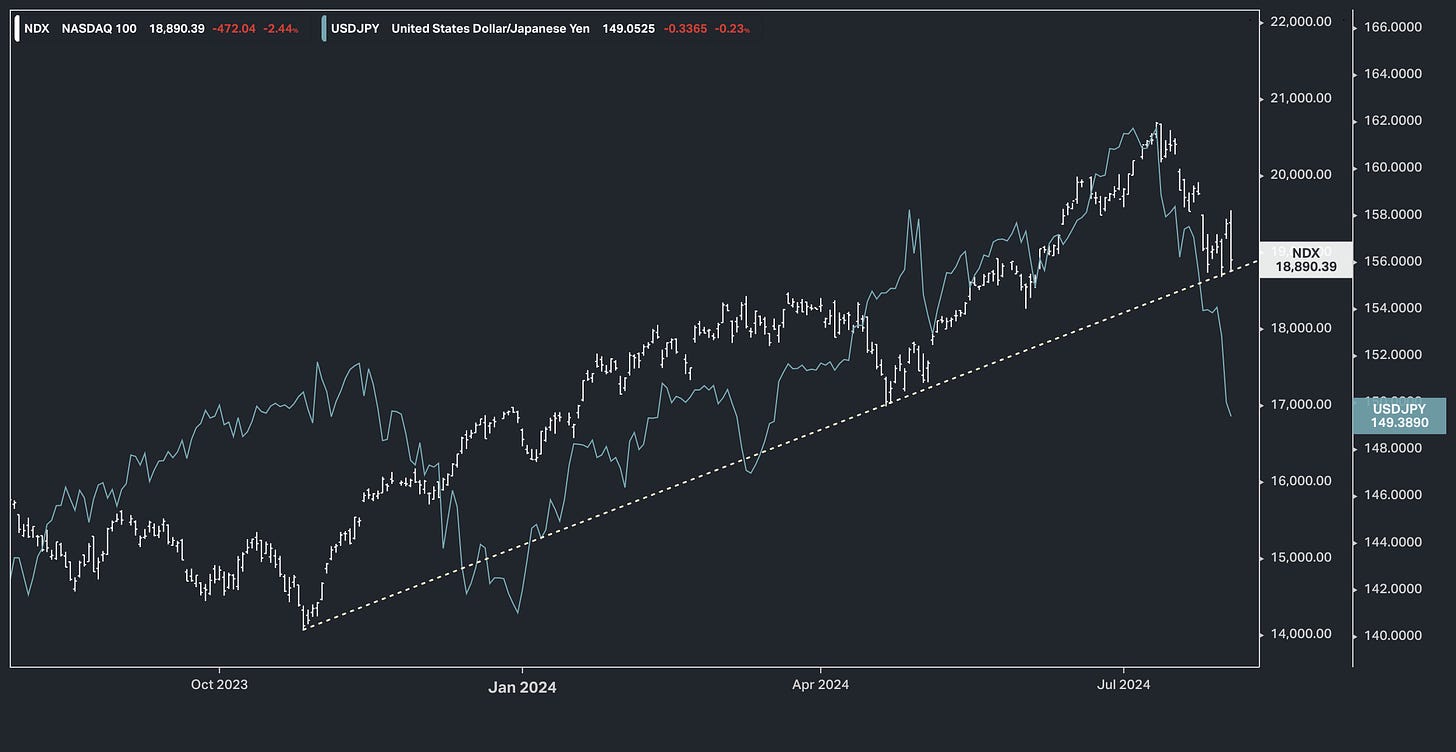Viewport: 1456px width, 752px height.
Task: Click the 142.0000 USDJPY axis label
Action: pyautogui.click(x=1393, y=589)
